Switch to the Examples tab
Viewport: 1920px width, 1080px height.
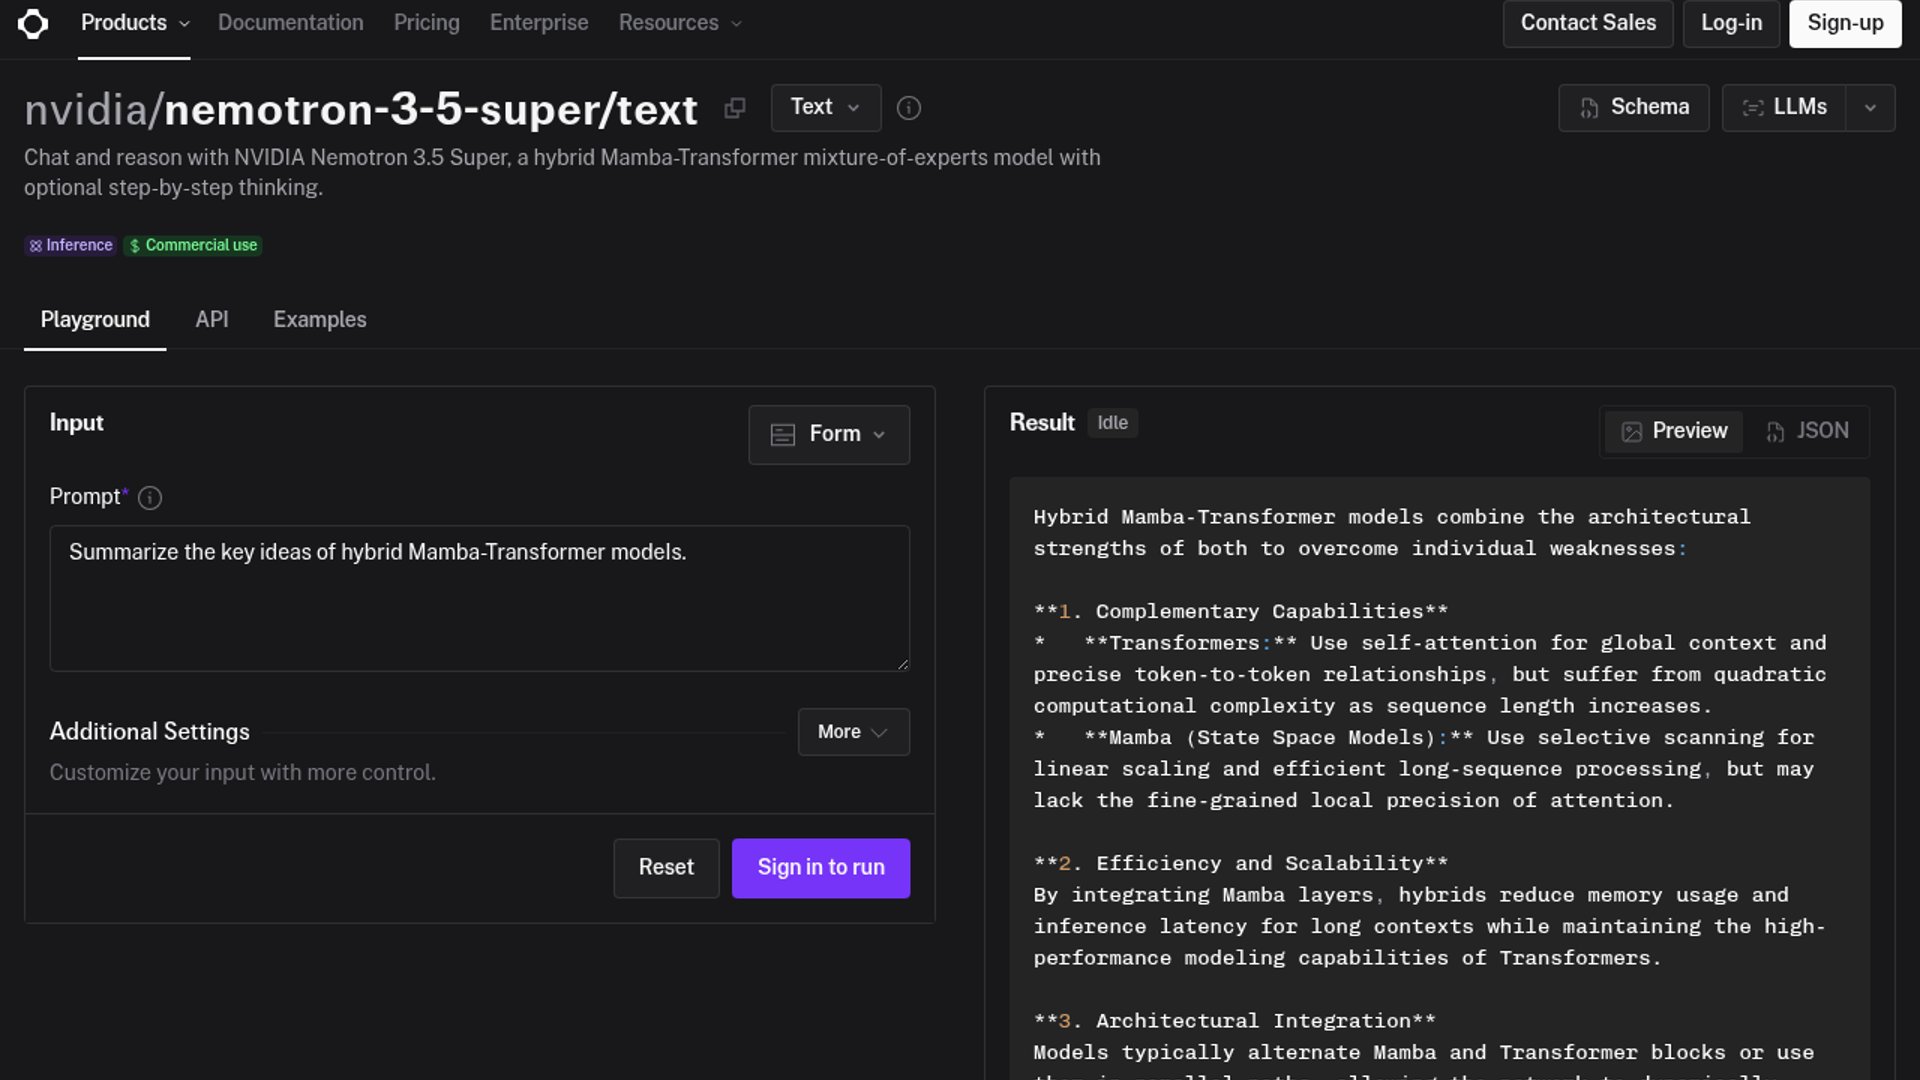(320, 320)
